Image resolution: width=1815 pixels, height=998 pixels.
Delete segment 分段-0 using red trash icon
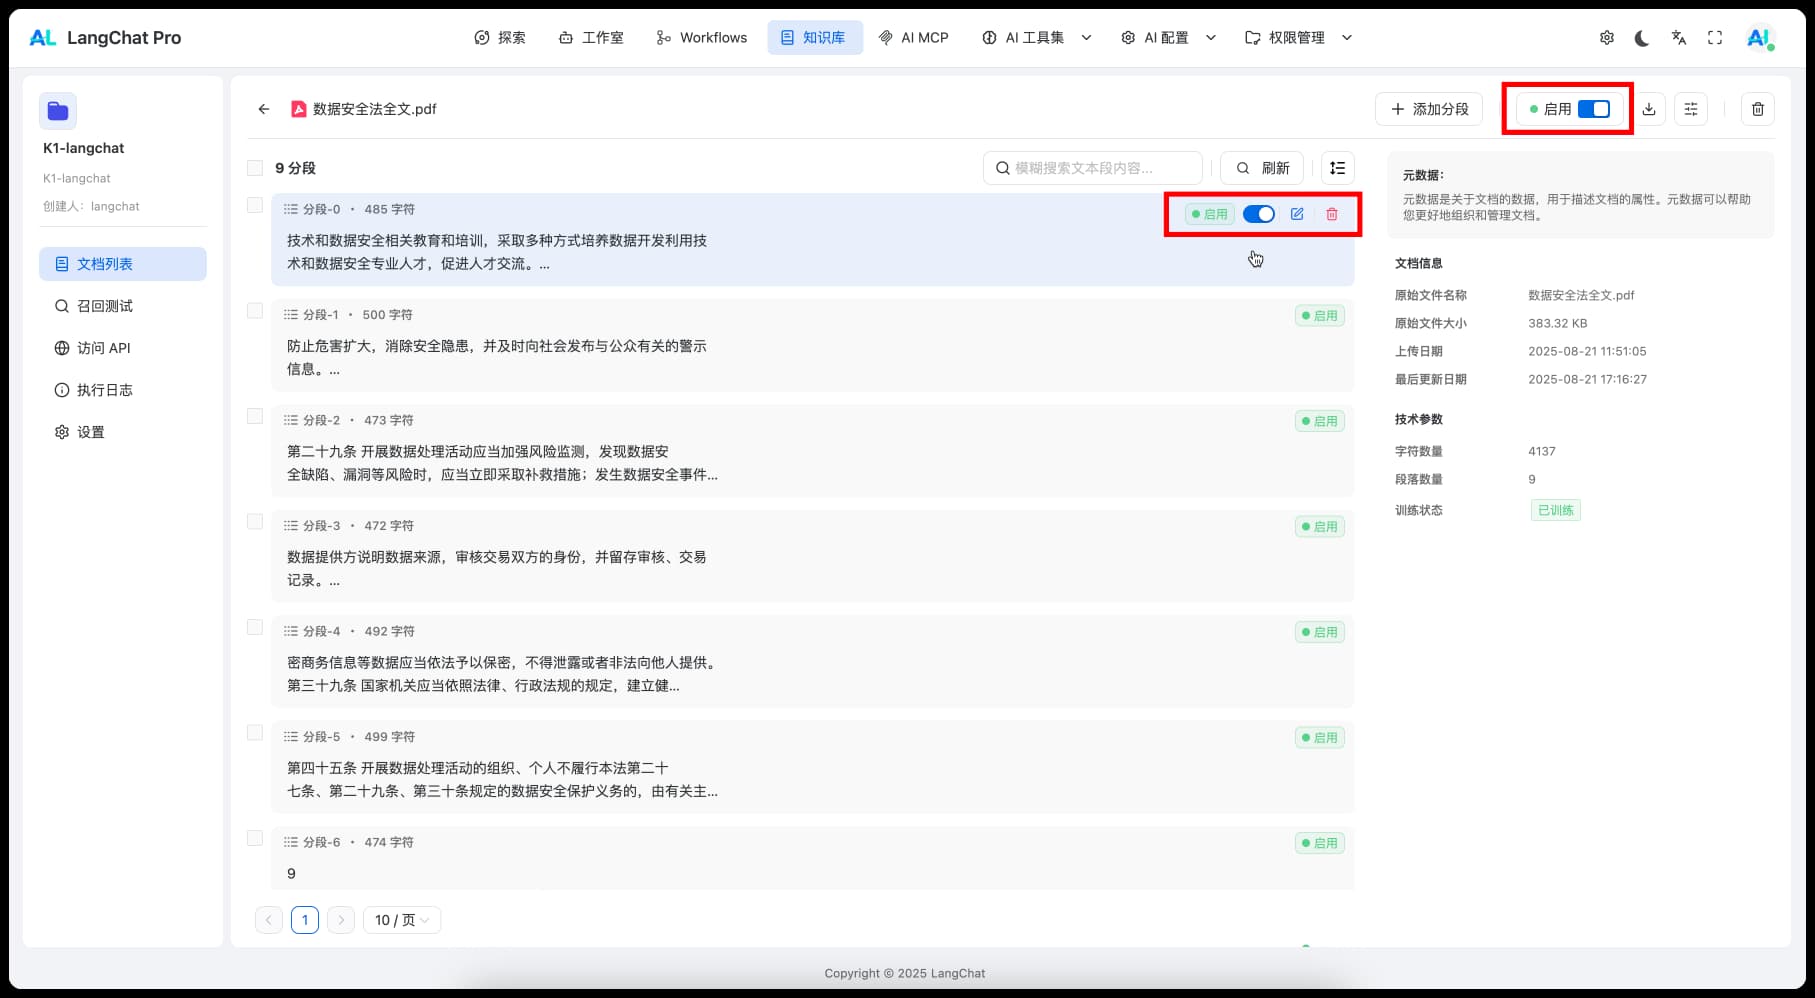[1332, 214]
